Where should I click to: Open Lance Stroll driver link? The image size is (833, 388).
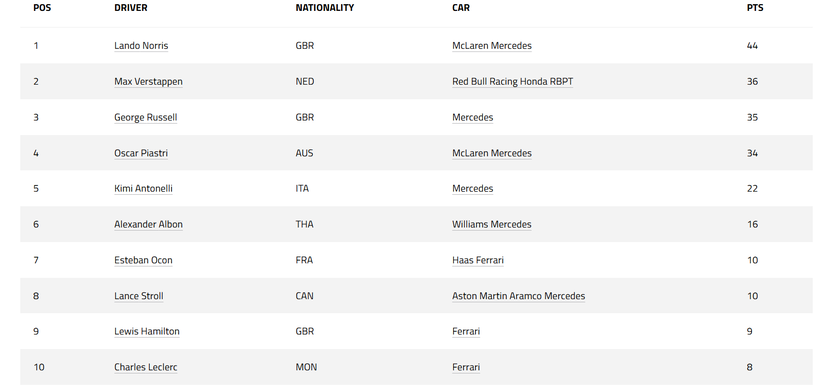coord(139,296)
